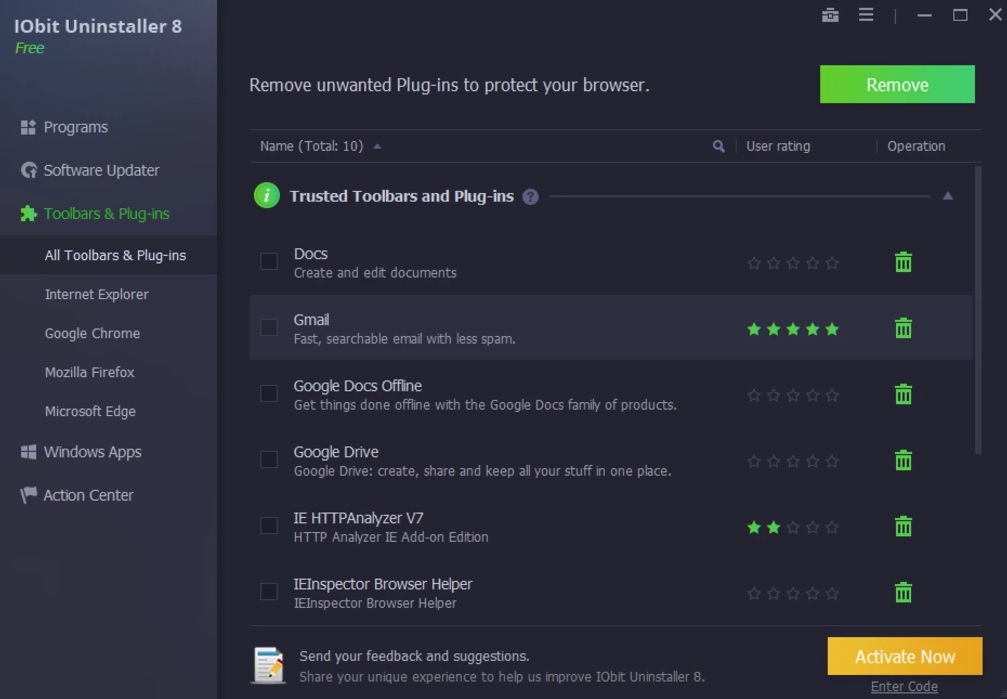This screenshot has width=1007, height=699.
Task: Show Microsoft Edge plug-ins
Action: 90,412
